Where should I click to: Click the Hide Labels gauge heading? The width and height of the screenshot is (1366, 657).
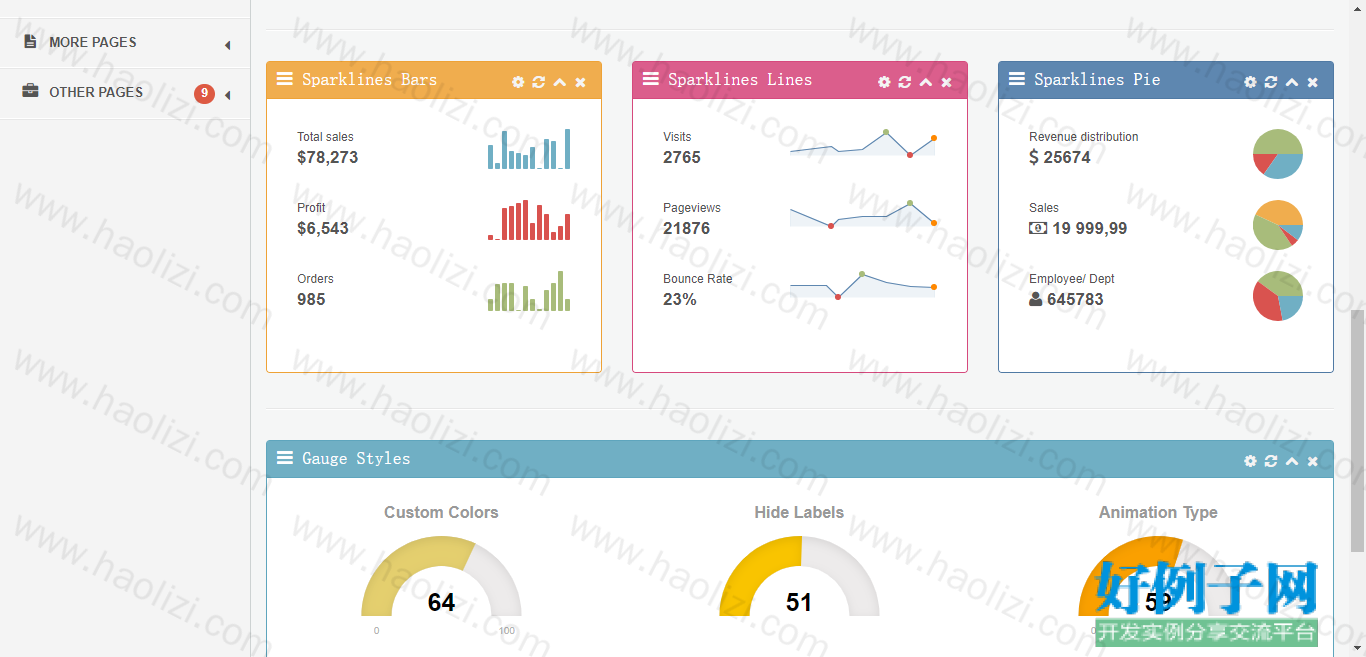pyautogui.click(x=799, y=512)
